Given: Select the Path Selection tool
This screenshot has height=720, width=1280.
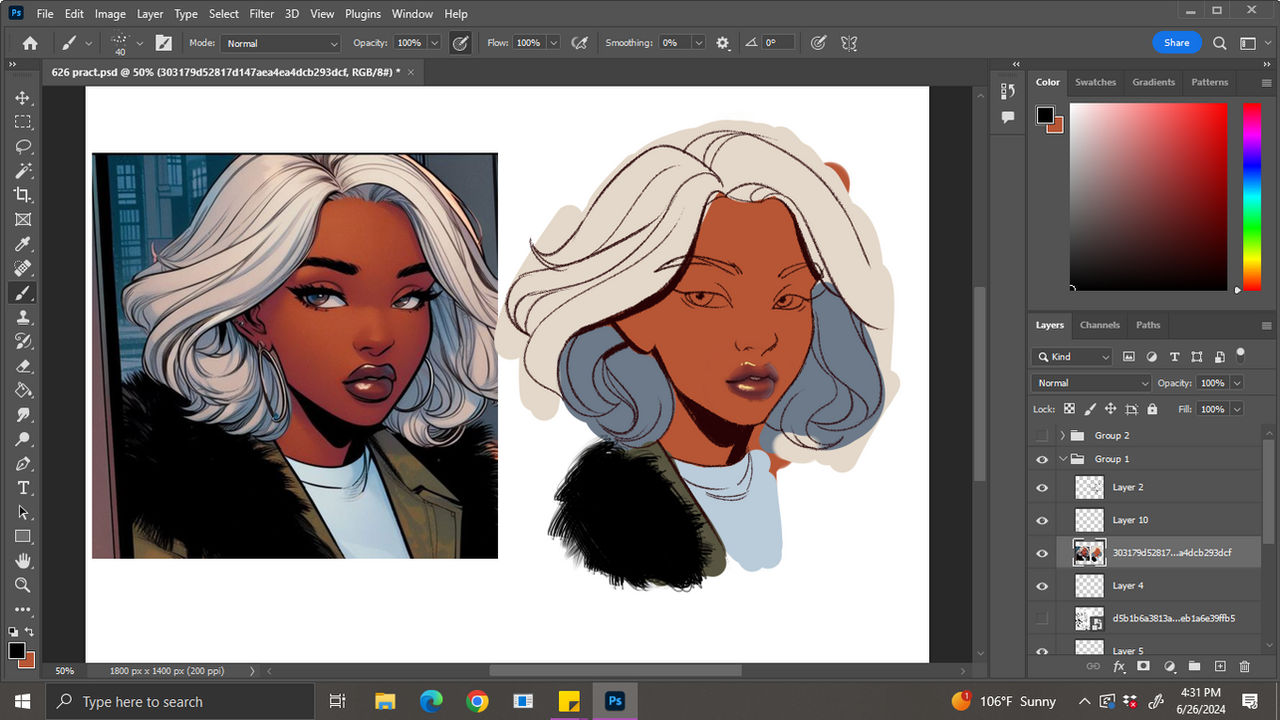Looking at the screenshot, I should [22, 512].
